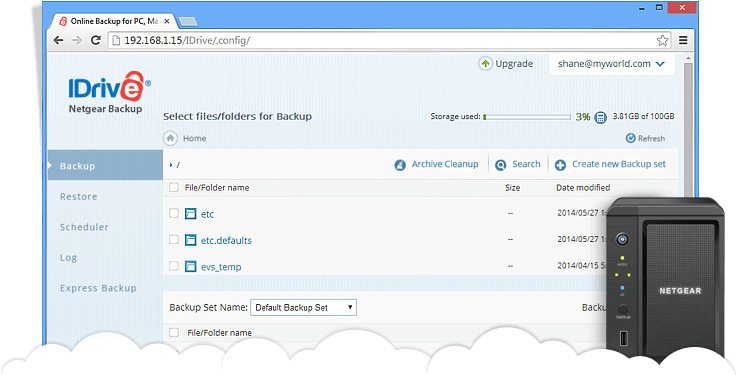The width and height of the screenshot is (736, 375).
Task: Click the Refresh circular arrow icon
Action: point(630,138)
